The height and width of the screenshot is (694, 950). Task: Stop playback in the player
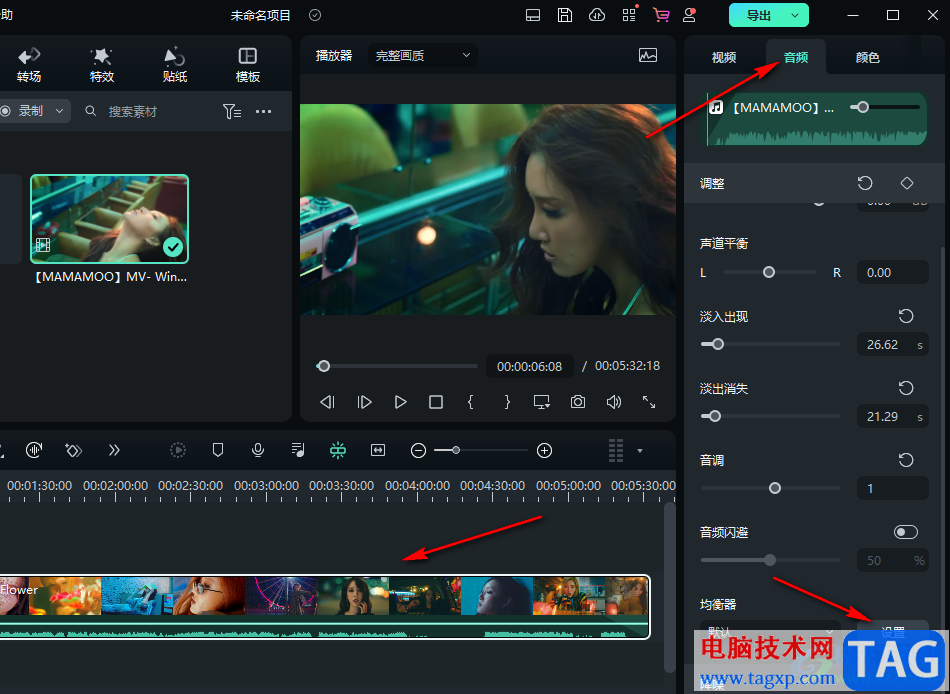pos(436,402)
